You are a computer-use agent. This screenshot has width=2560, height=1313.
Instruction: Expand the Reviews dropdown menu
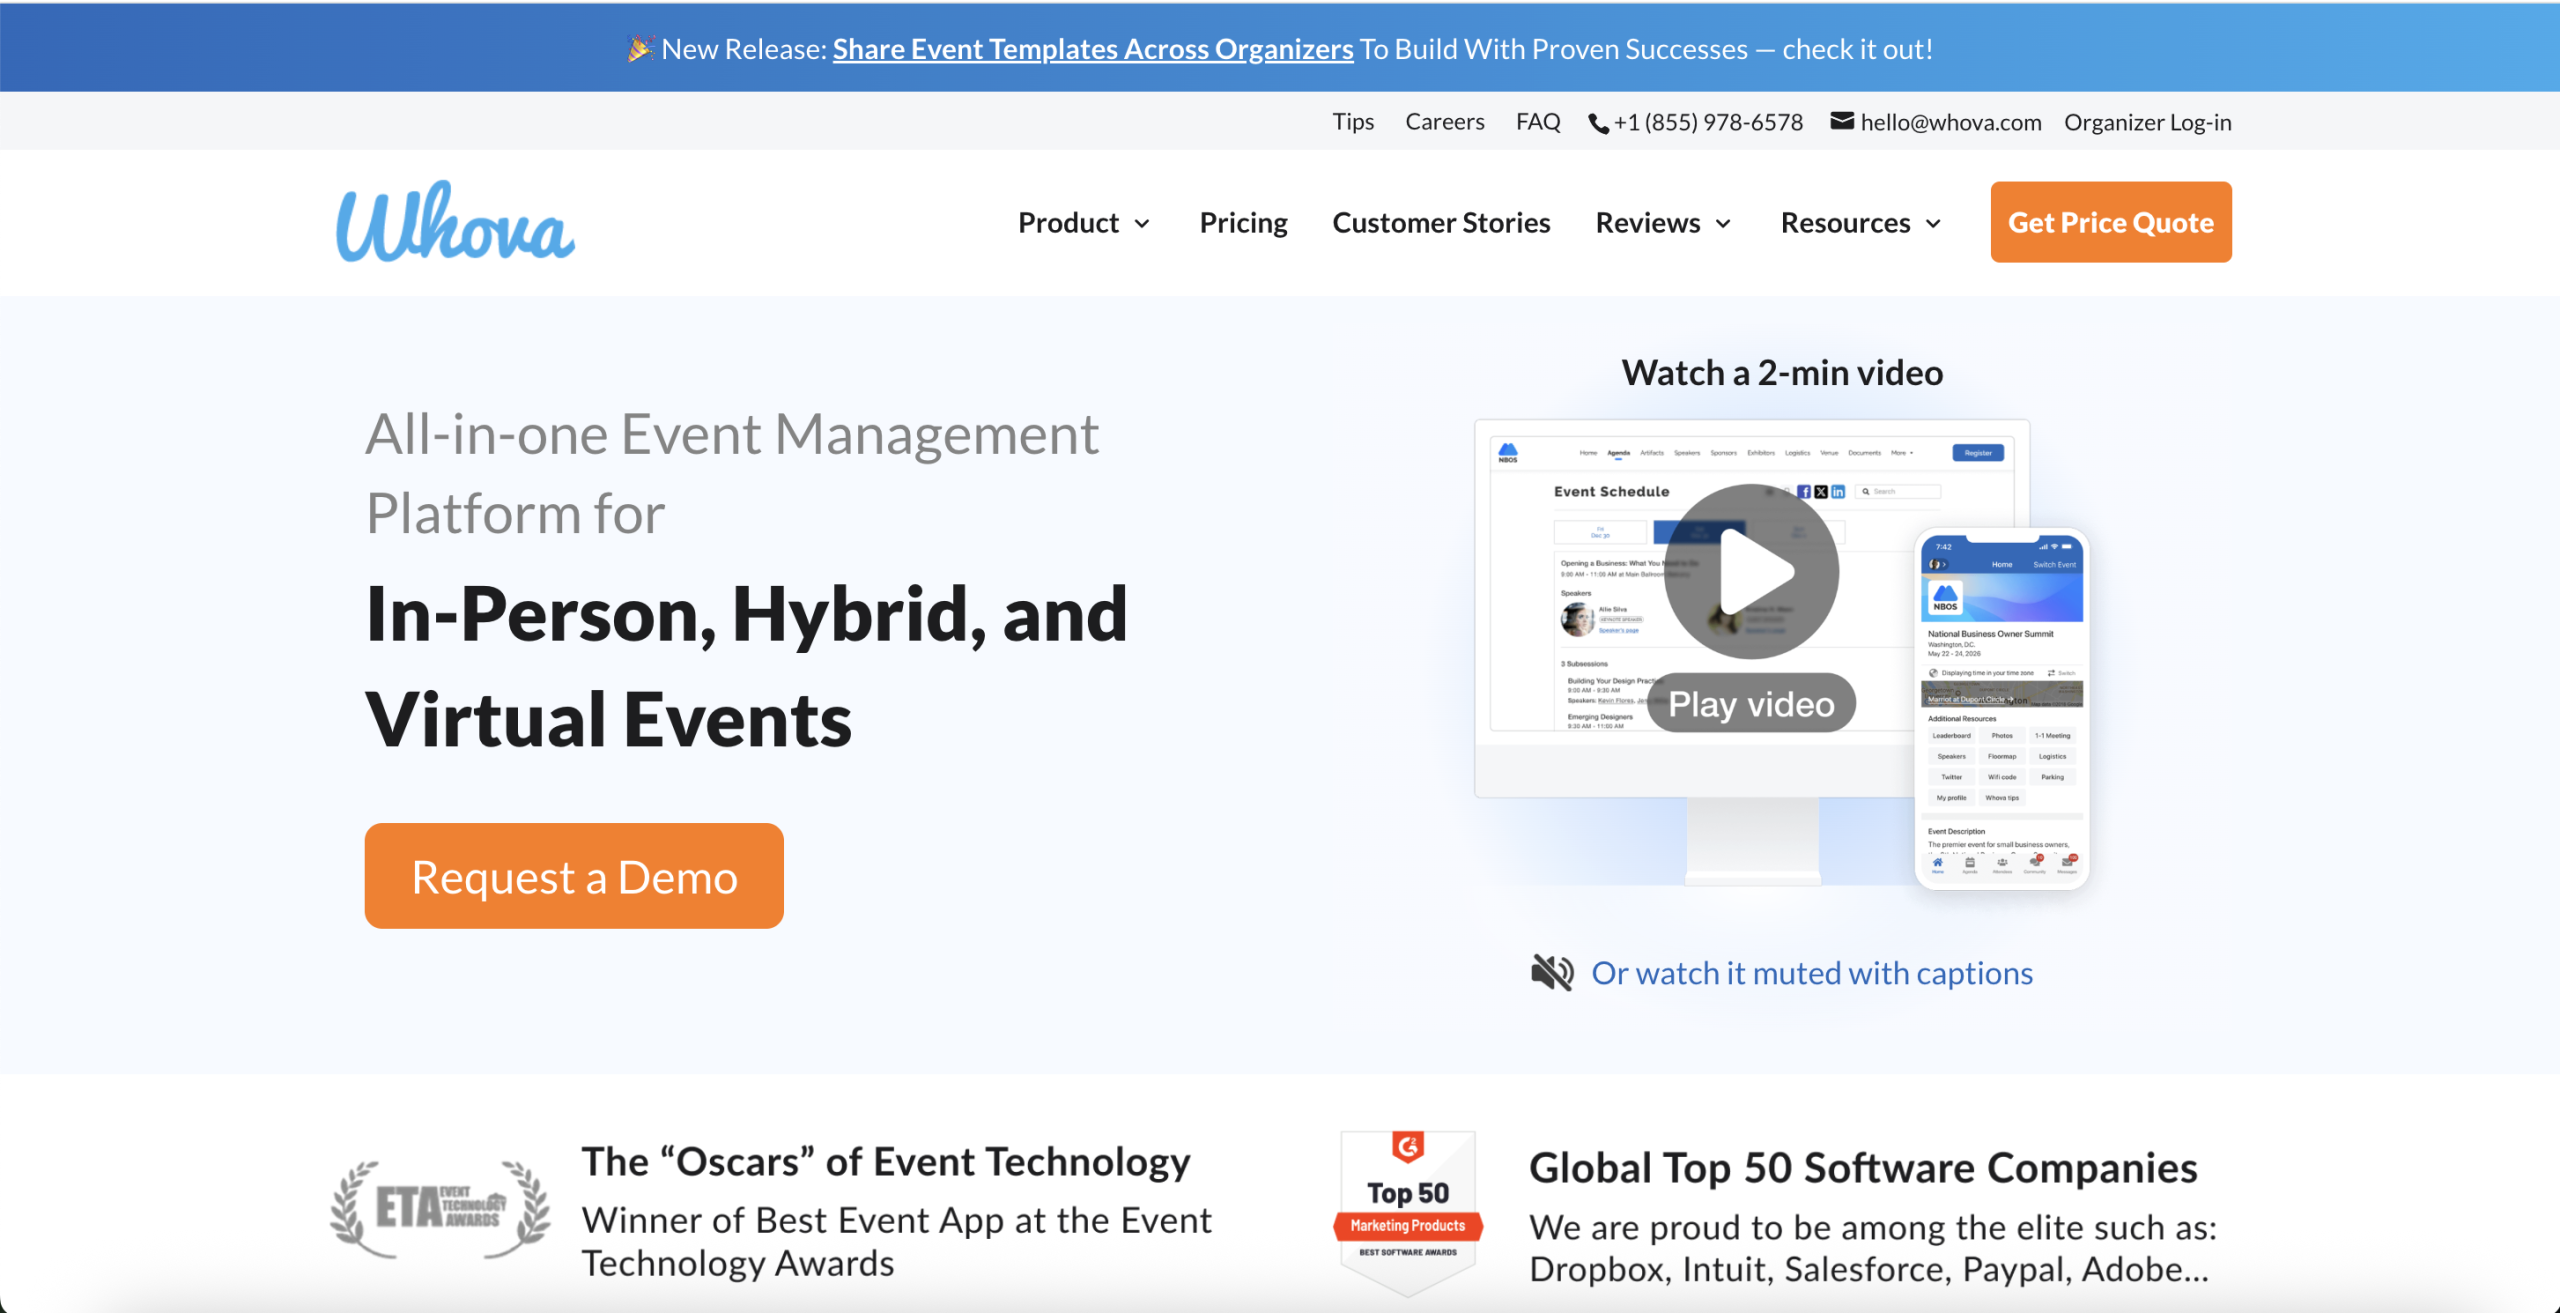coord(1663,222)
